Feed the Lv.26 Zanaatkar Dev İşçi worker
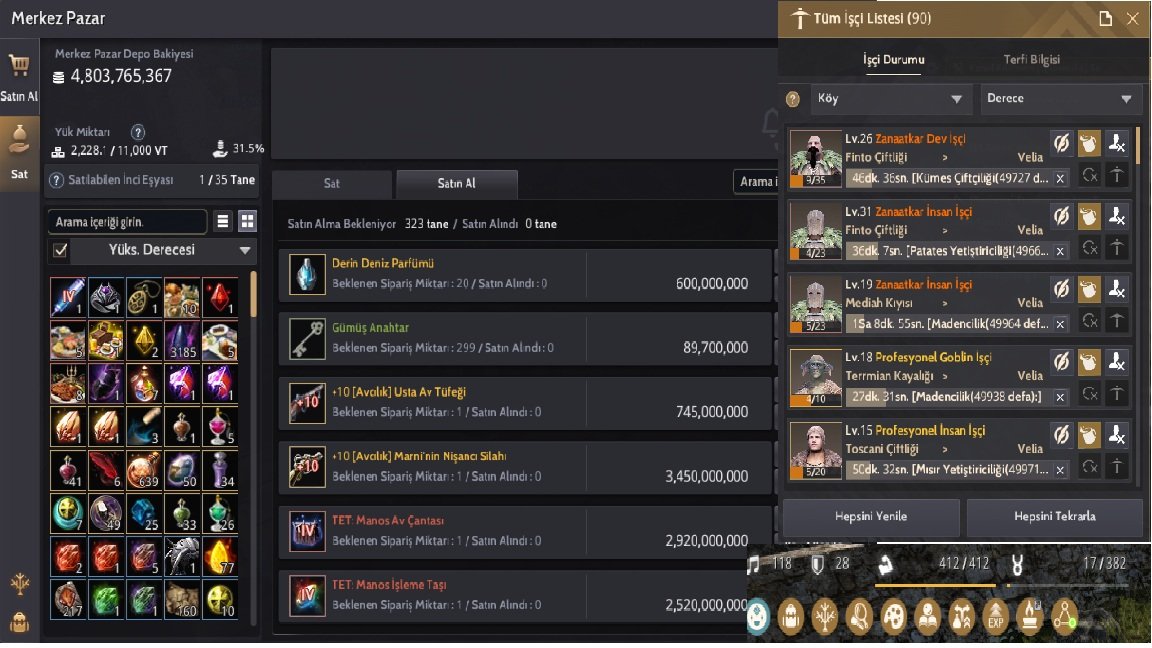The height and width of the screenshot is (648, 1152). (1089, 143)
